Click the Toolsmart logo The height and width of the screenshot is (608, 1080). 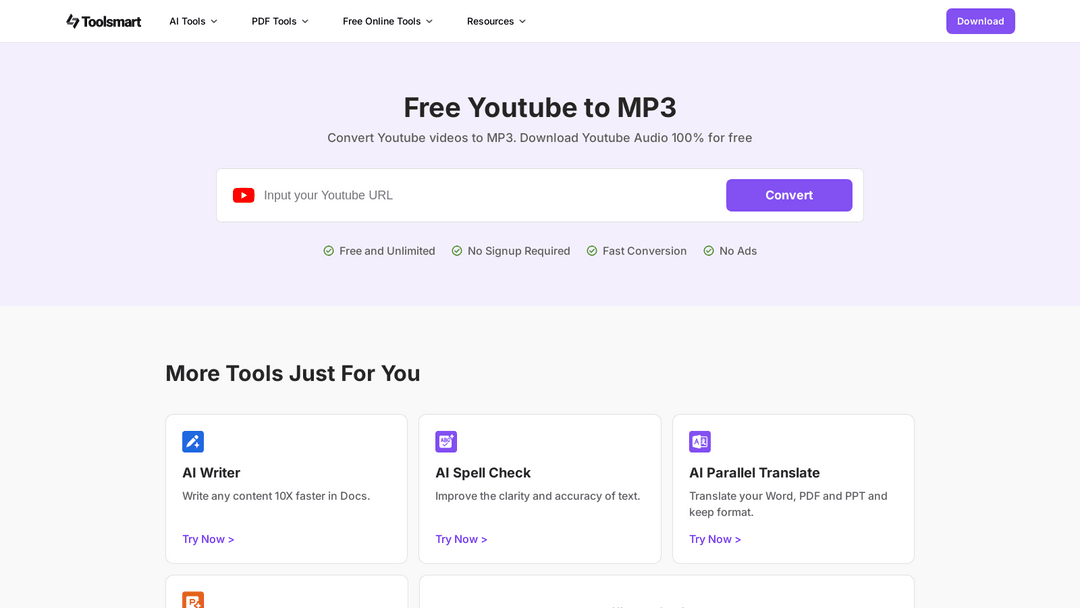click(x=103, y=21)
